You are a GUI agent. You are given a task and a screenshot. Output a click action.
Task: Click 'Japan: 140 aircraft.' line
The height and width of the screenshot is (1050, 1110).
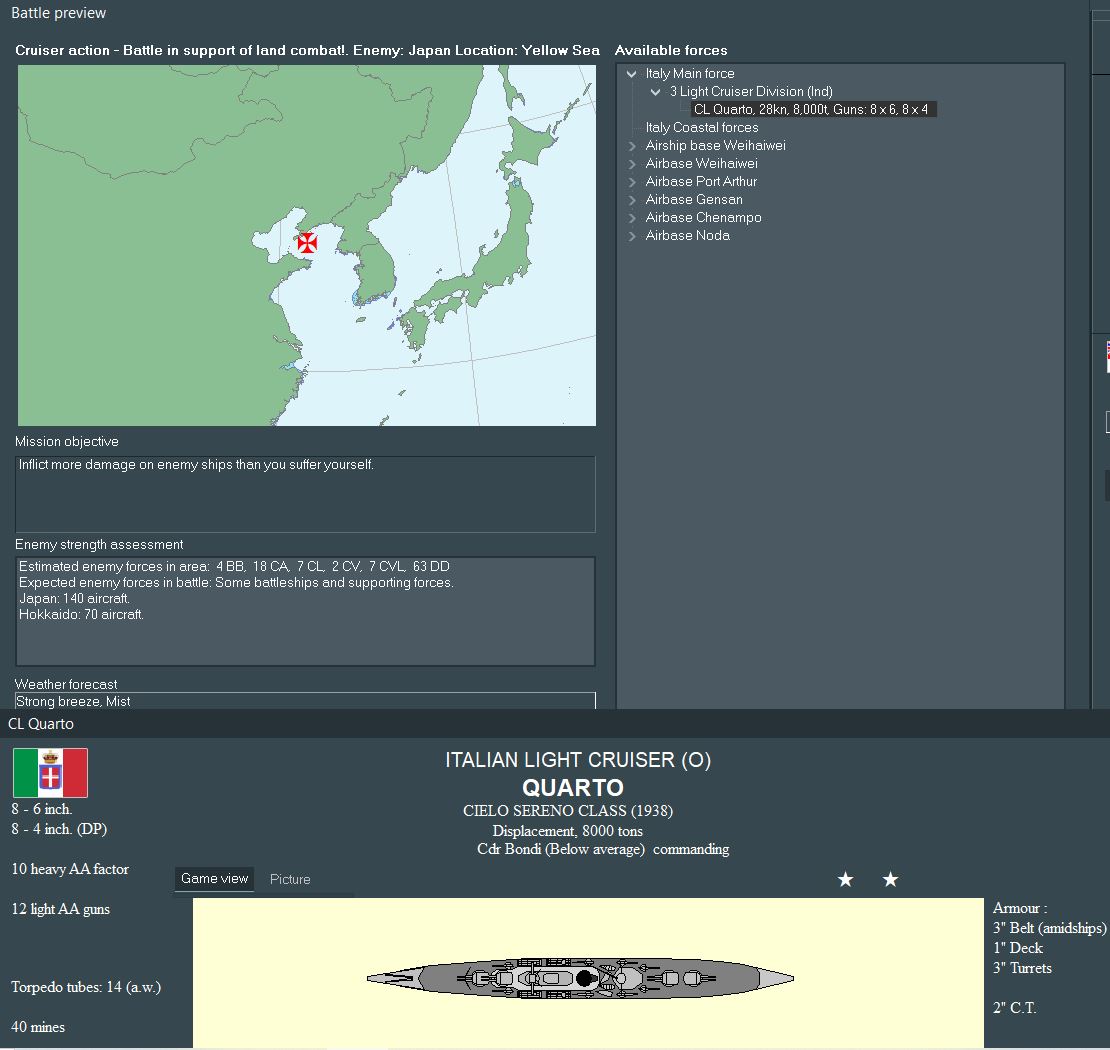click(74, 599)
